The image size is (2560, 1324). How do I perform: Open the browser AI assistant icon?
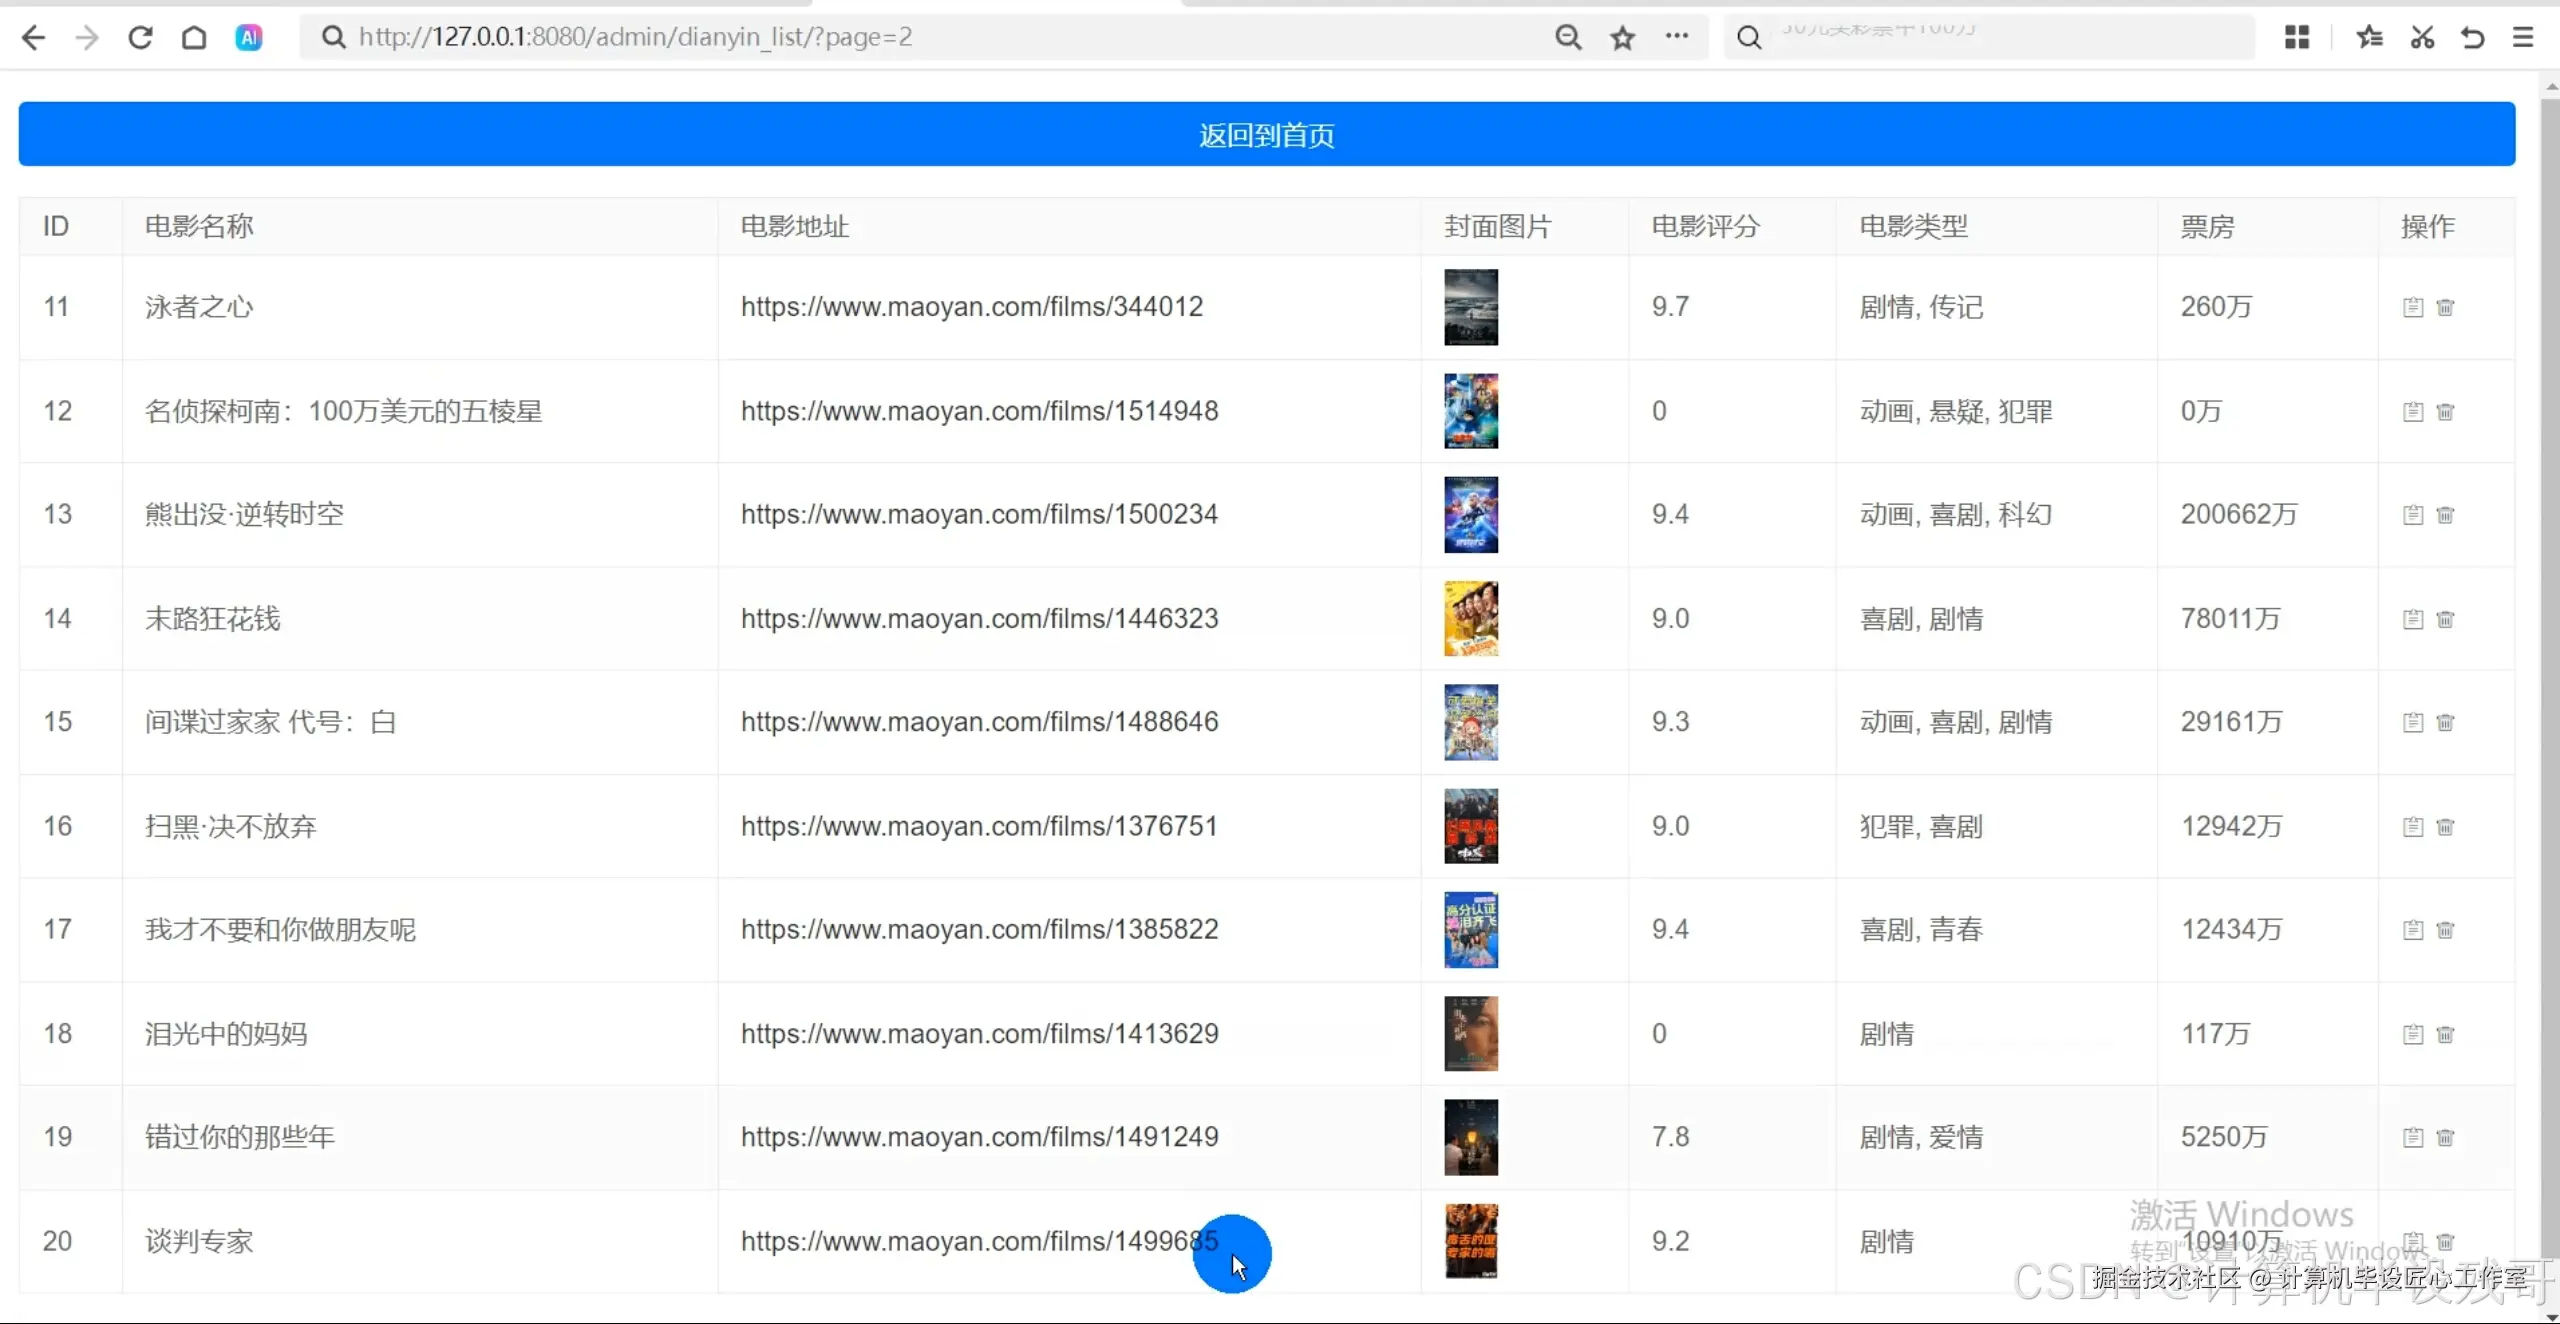pos(248,37)
